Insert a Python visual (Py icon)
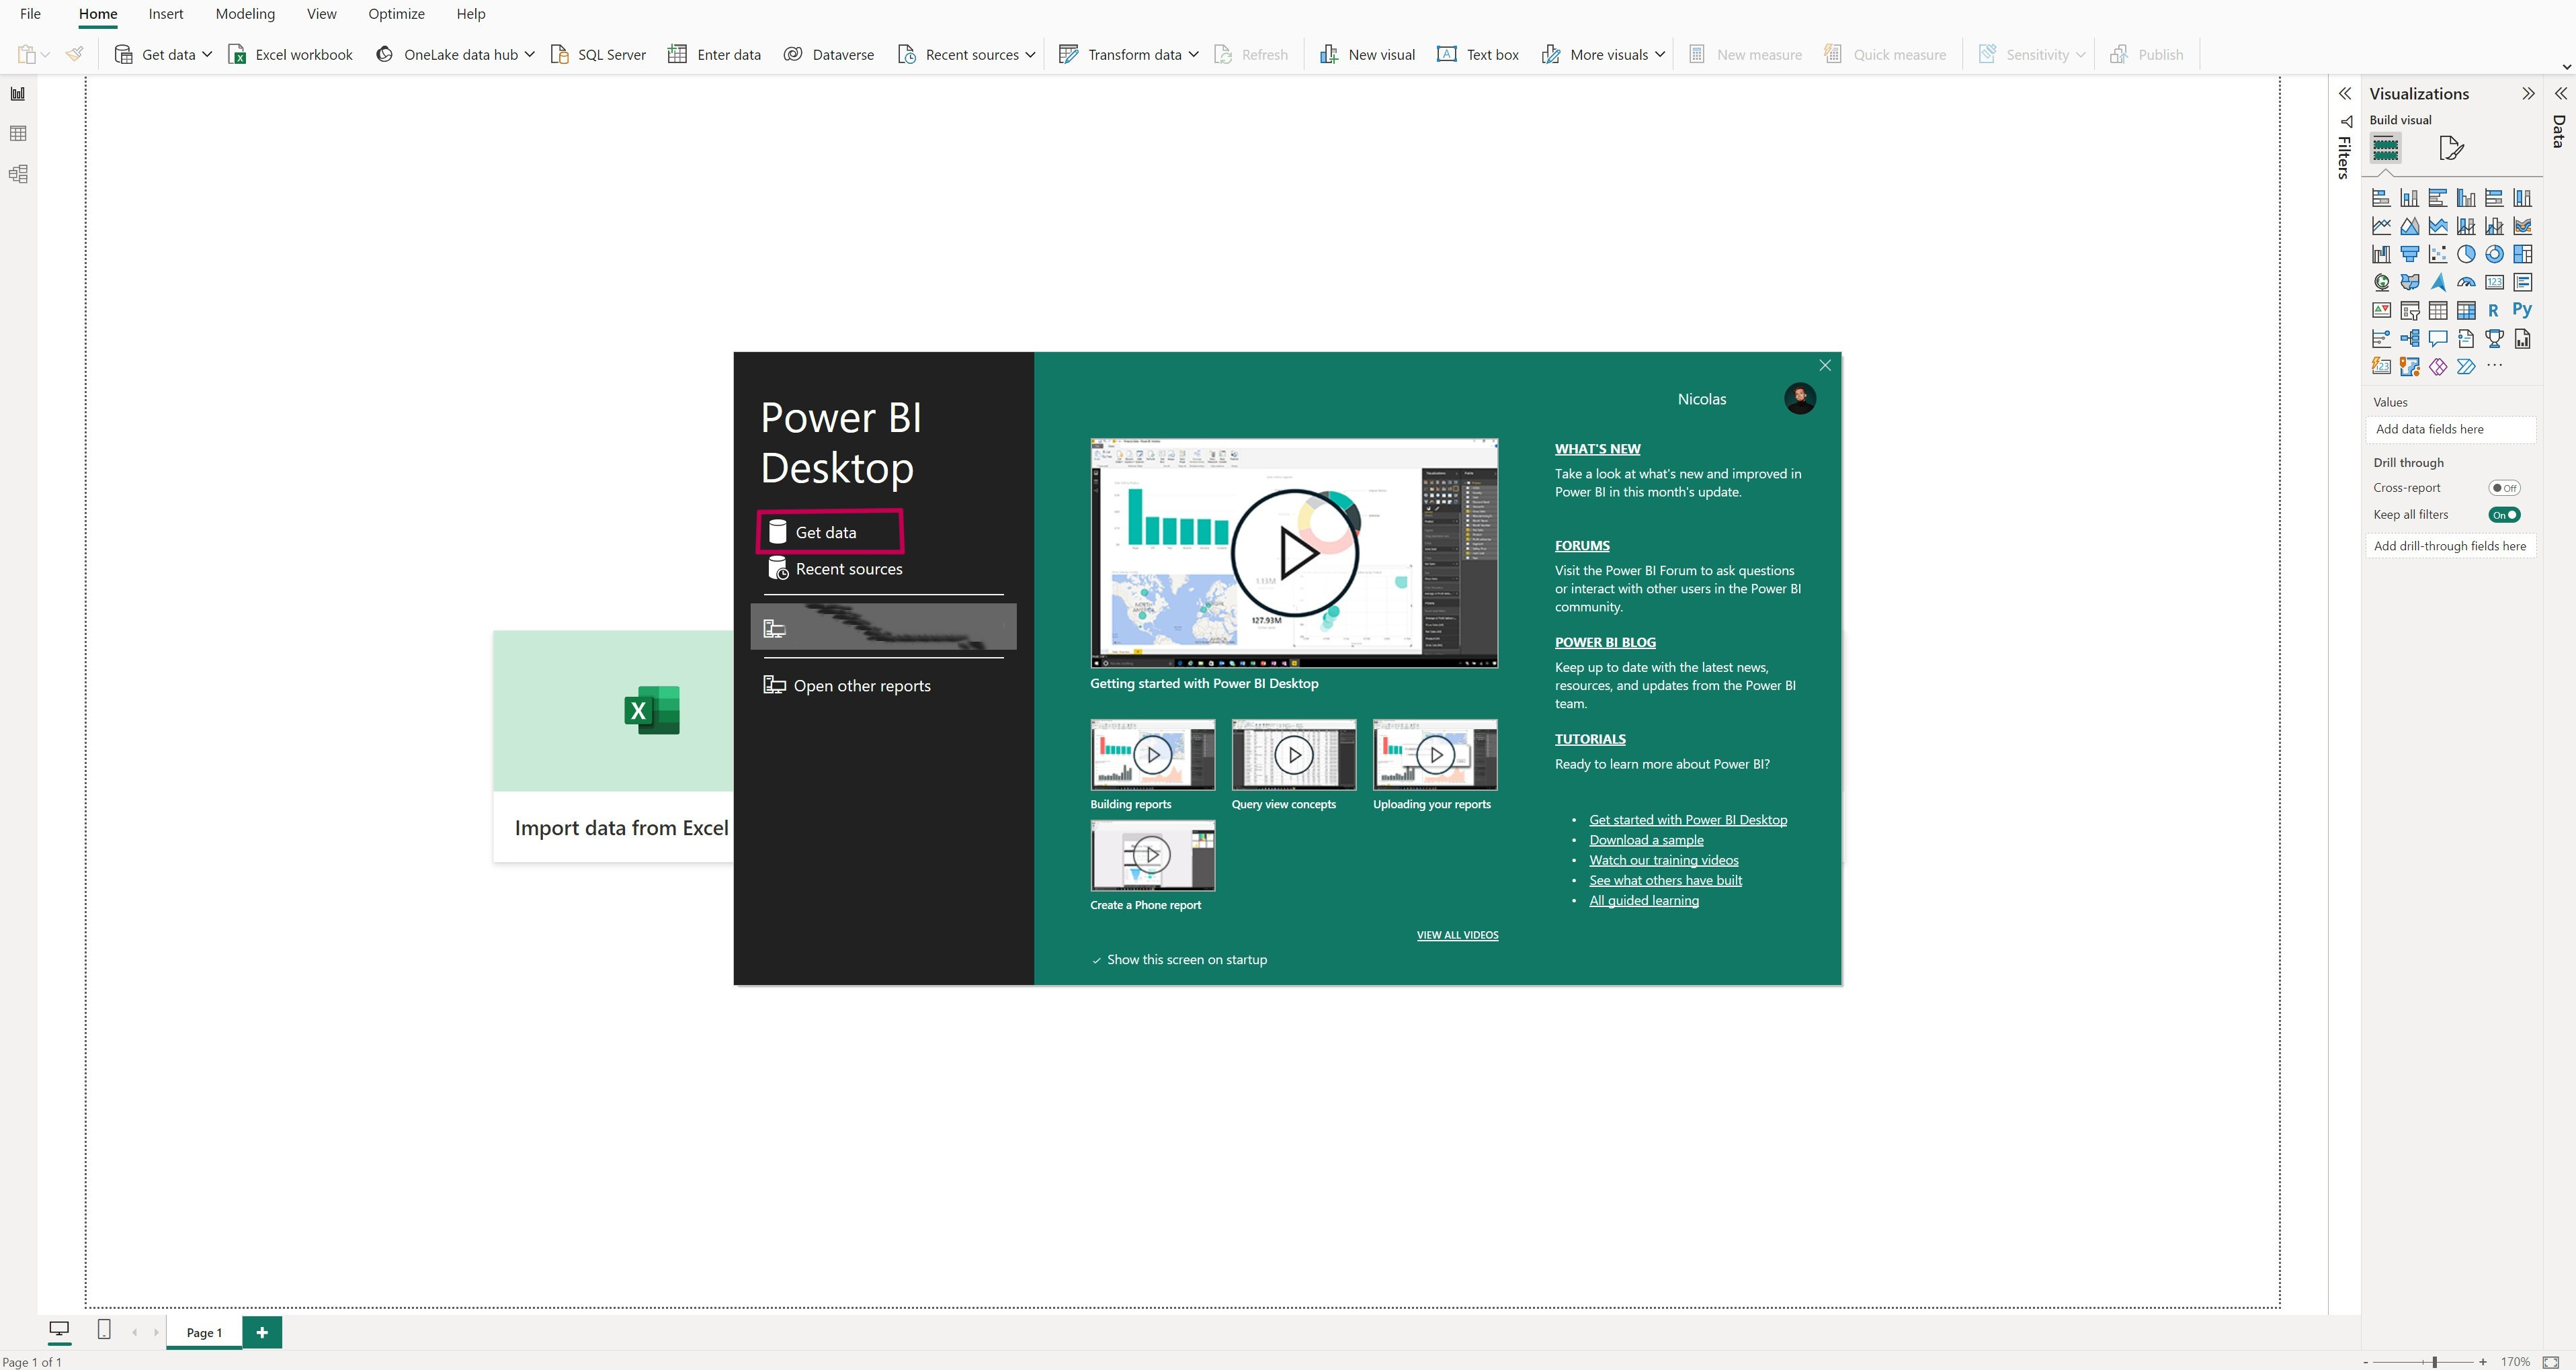This screenshot has height=1370, width=2576. pyautogui.click(x=2522, y=310)
